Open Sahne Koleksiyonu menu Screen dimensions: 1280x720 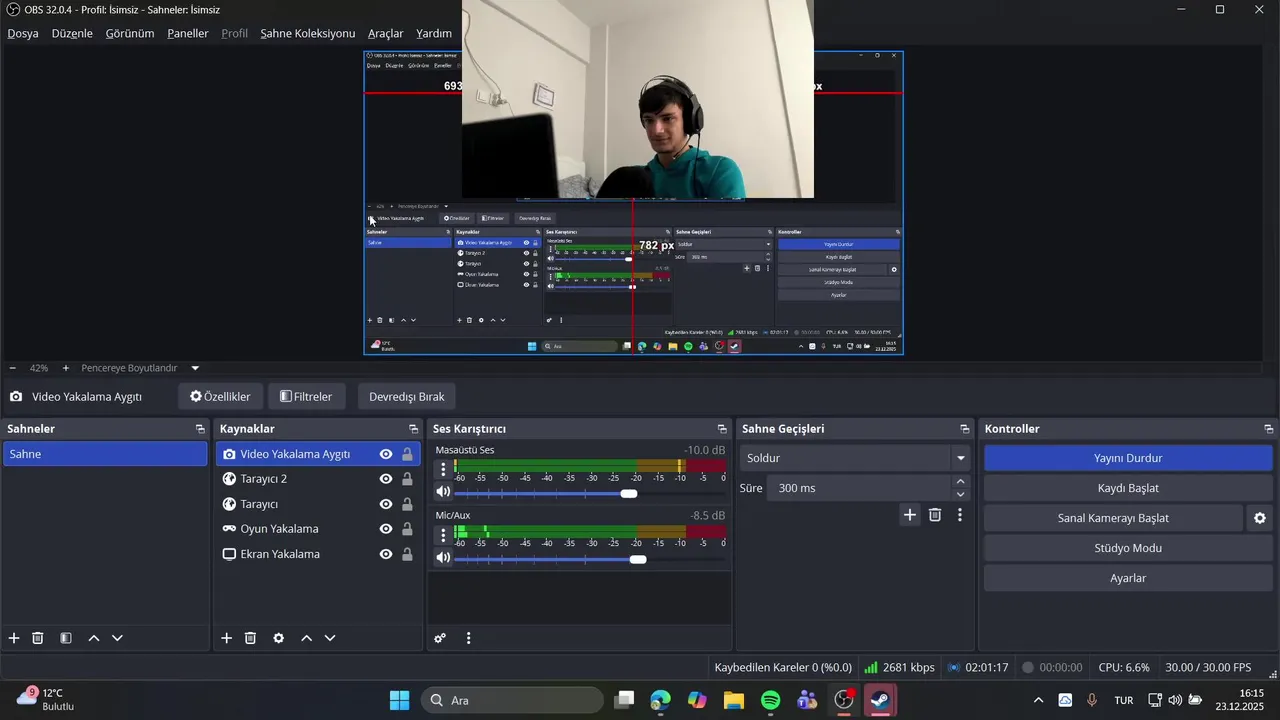[307, 33]
